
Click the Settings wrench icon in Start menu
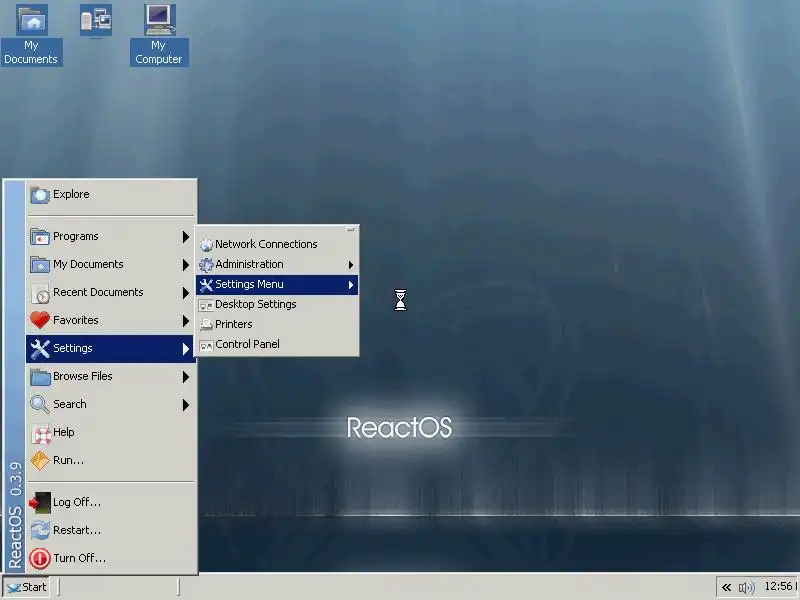coord(40,348)
